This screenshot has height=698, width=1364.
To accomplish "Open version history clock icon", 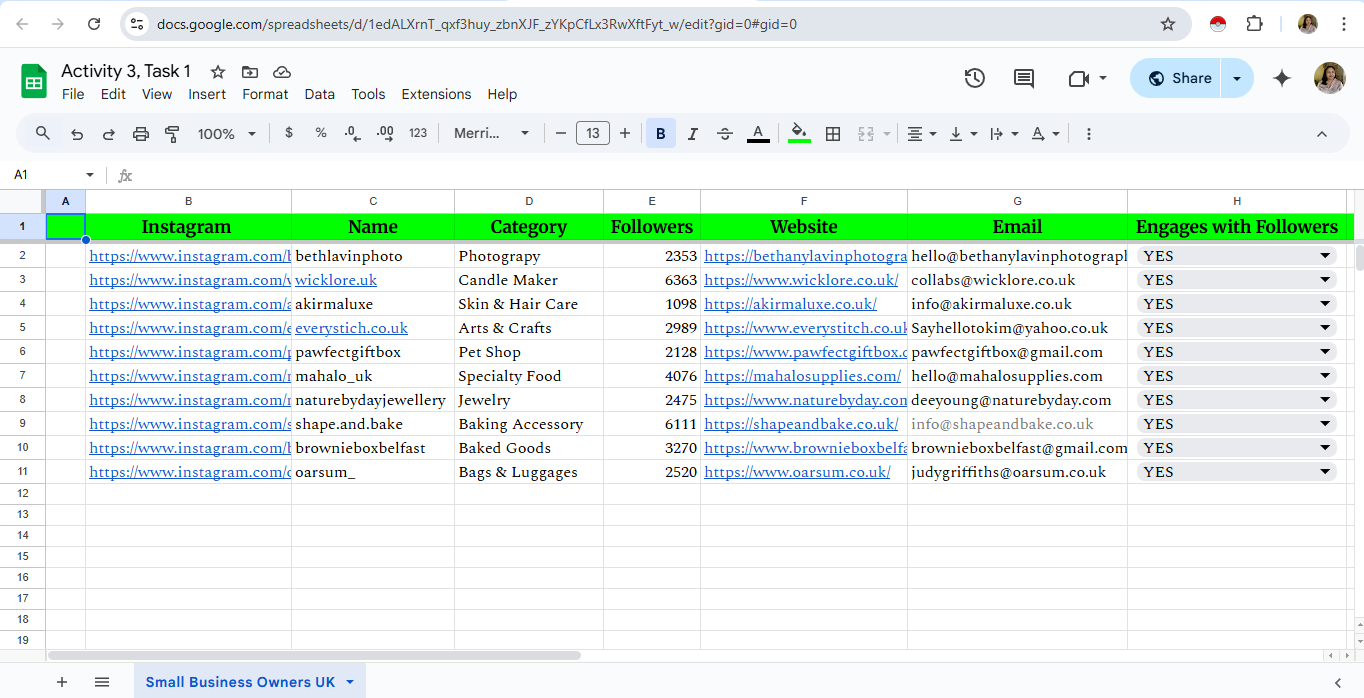I will [975, 78].
